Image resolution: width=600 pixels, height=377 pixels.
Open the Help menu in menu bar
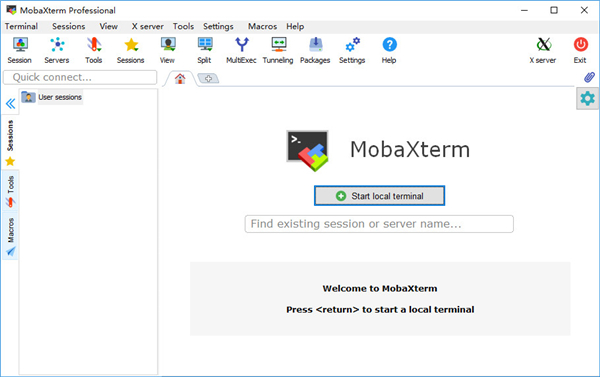(295, 26)
